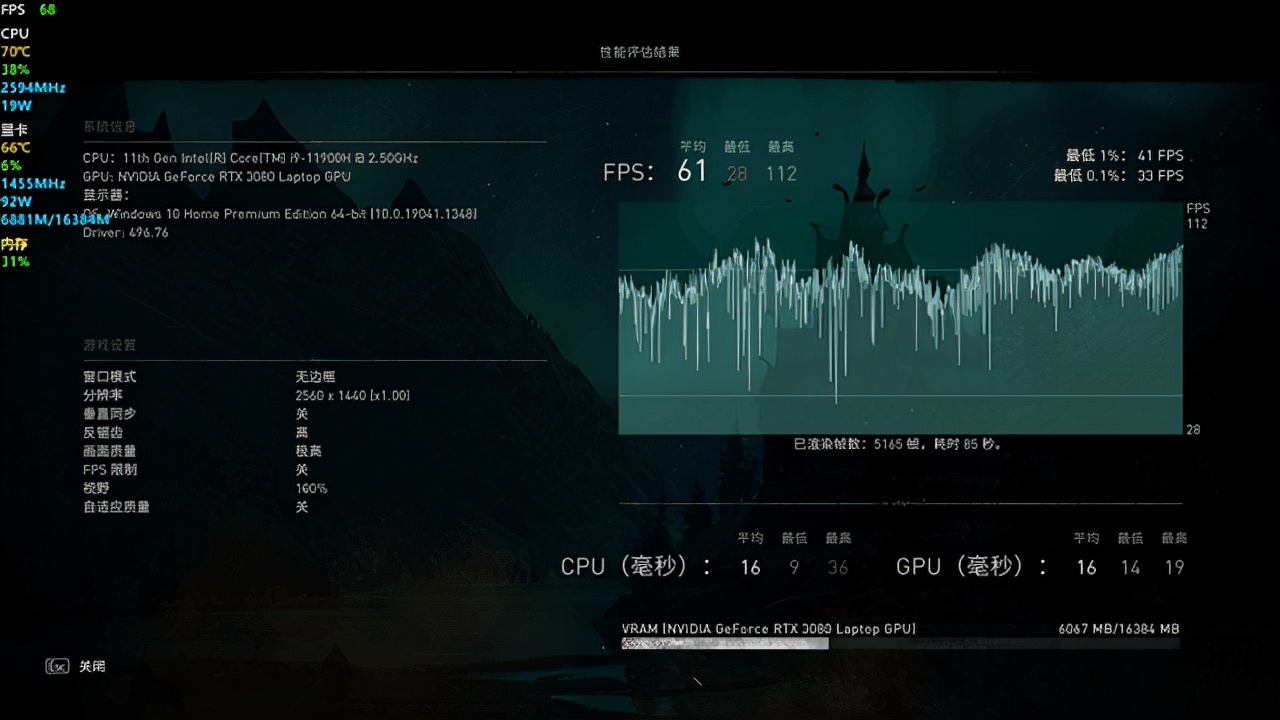This screenshot has height=720, width=1280.
Task: Click the graphics card temperature 66℃
Action: pos(16,148)
